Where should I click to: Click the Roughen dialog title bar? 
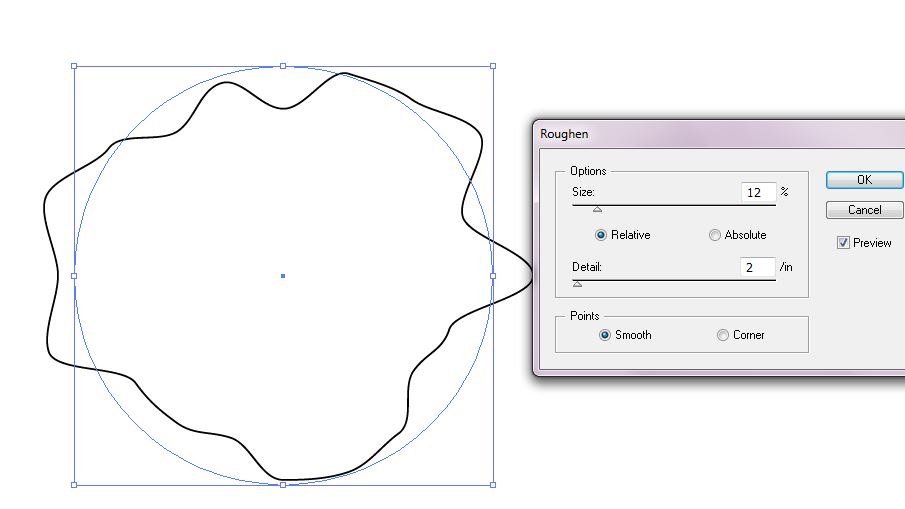click(719, 134)
